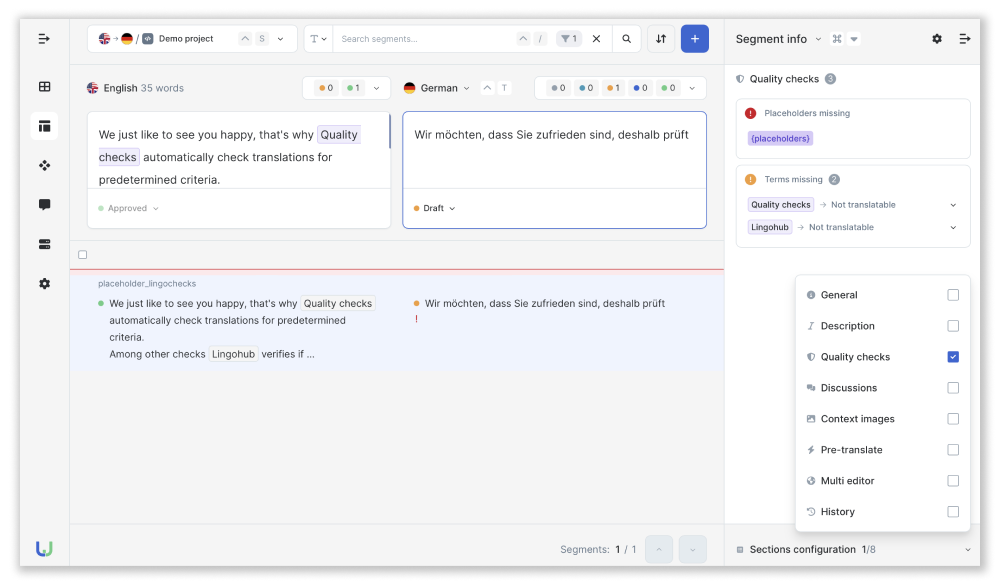The height and width of the screenshot is (583, 1000).
Task: Click the {placeholders} tag chip
Action: pos(780,138)
